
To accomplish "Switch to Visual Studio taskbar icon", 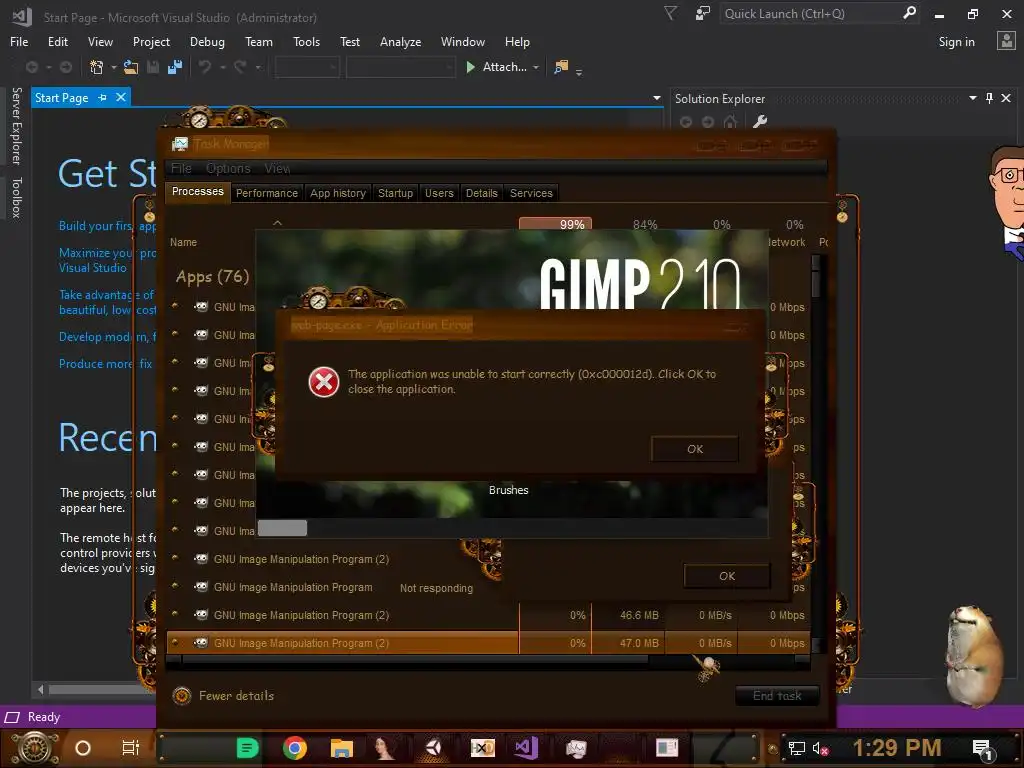I will point(526,748).
